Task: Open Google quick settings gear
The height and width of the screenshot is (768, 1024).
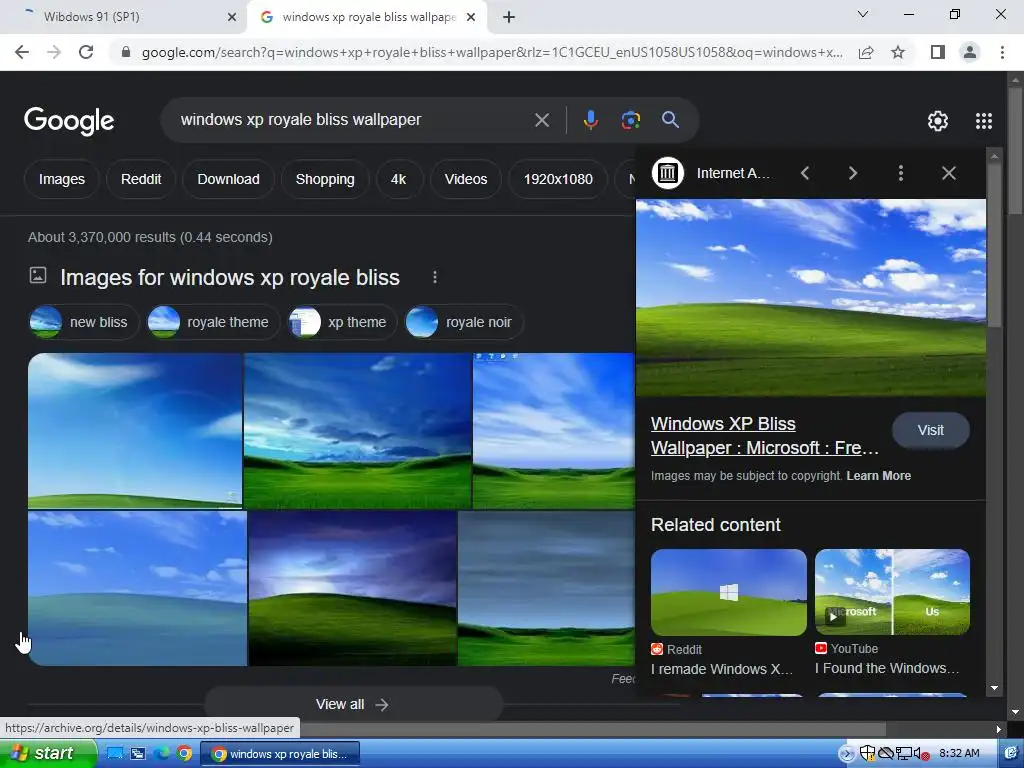Action: [938, 121]
